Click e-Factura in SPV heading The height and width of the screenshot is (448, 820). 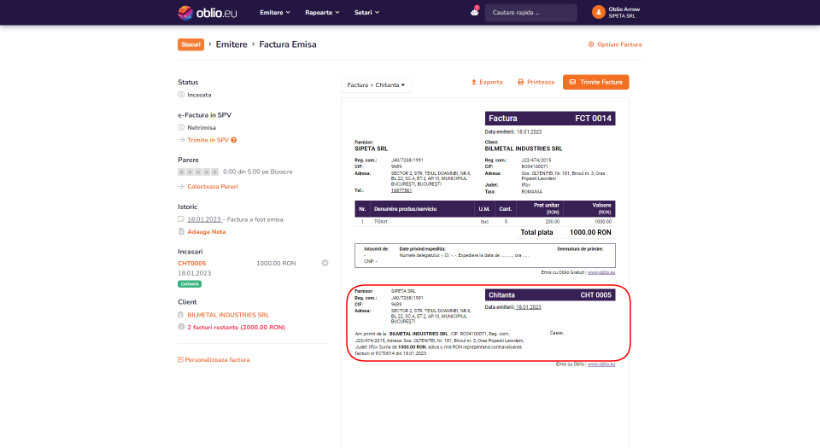[x=204, y=115]
